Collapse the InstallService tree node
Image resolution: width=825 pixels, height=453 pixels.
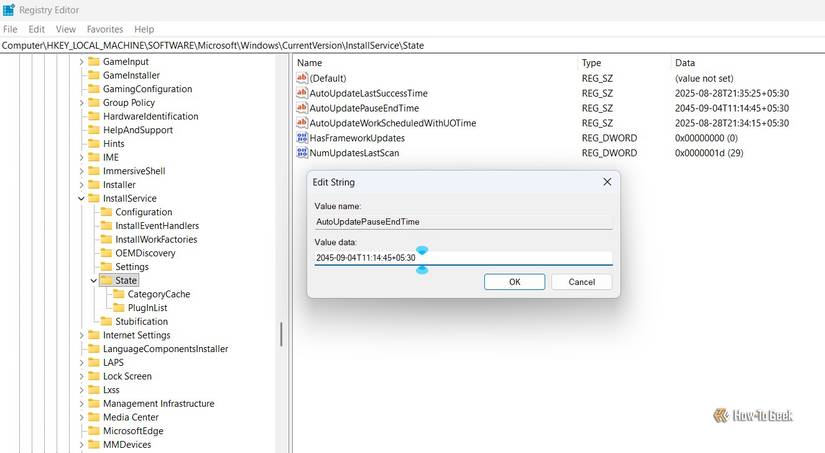point(81,199)
